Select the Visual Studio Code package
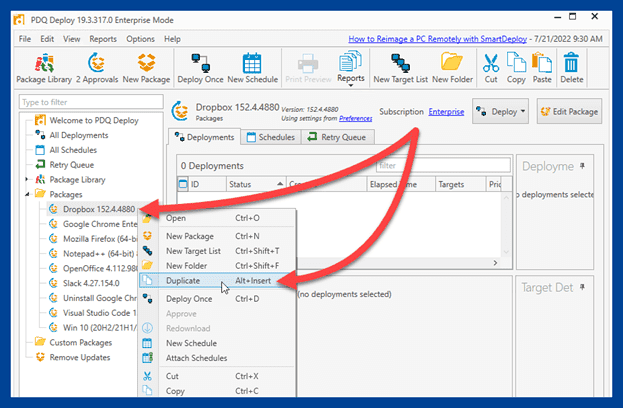Screen dimensions: 623x408 click(x=93, y=313)
